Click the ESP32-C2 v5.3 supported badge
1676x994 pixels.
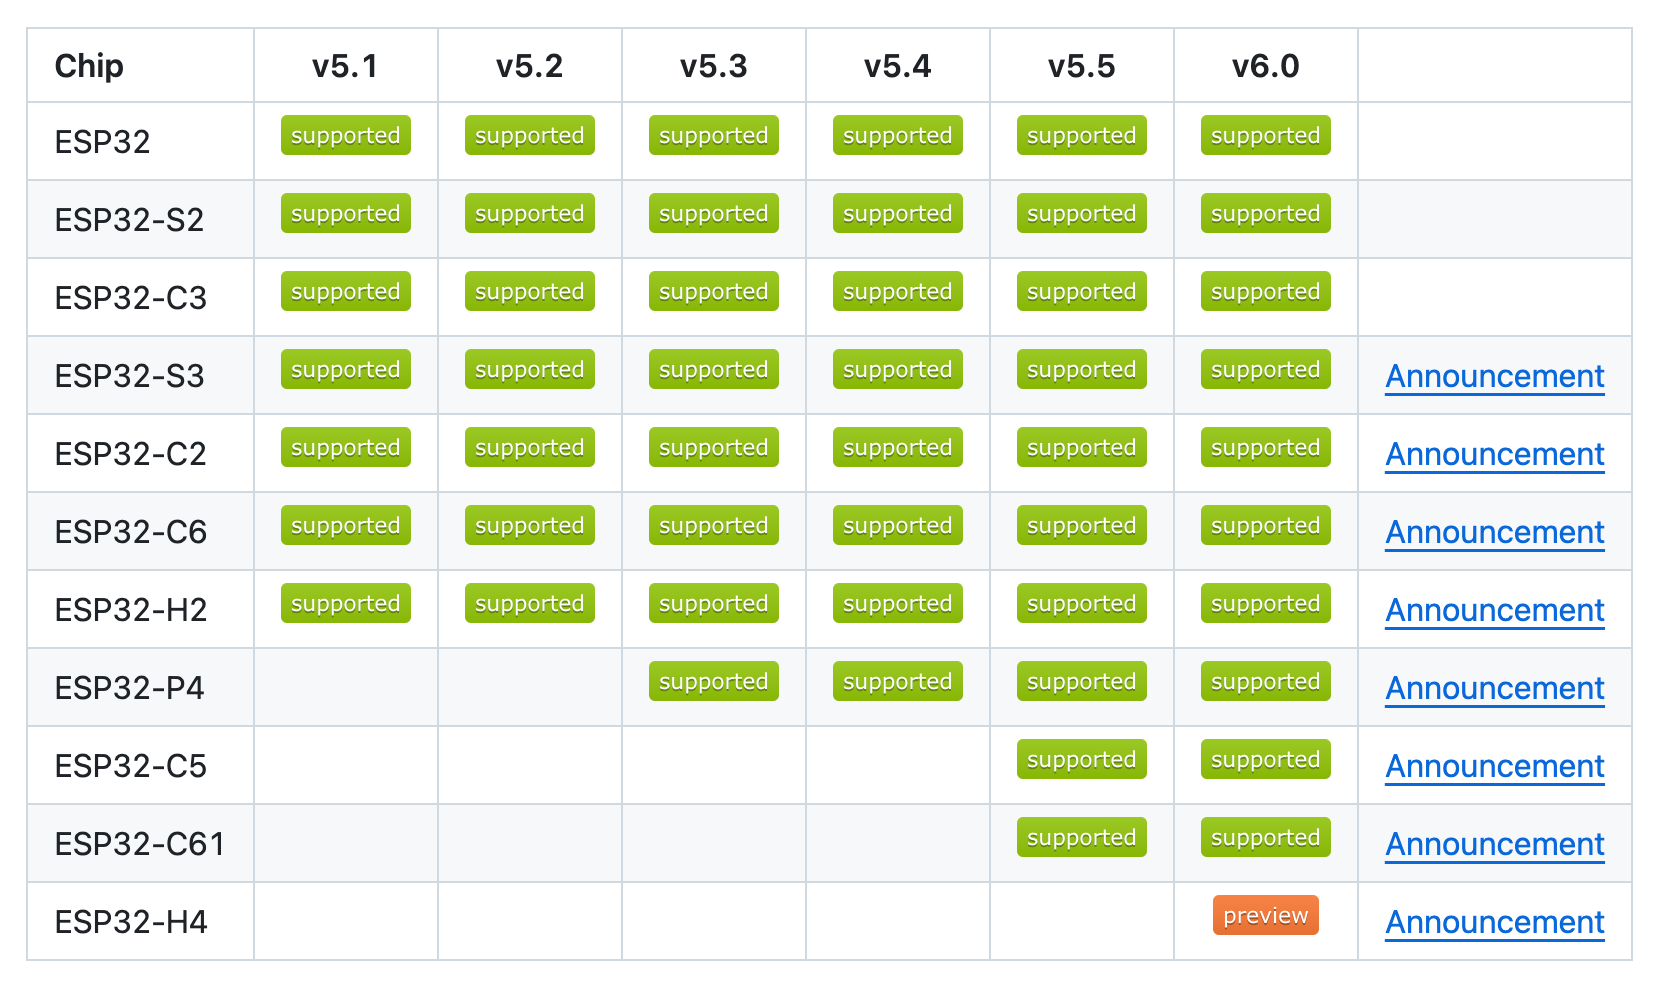[x=714, y=447]
